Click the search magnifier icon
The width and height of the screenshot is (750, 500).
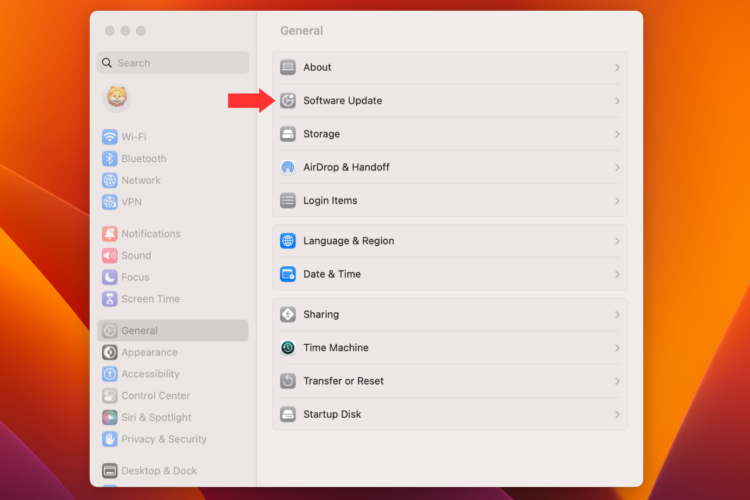[107, 63]
